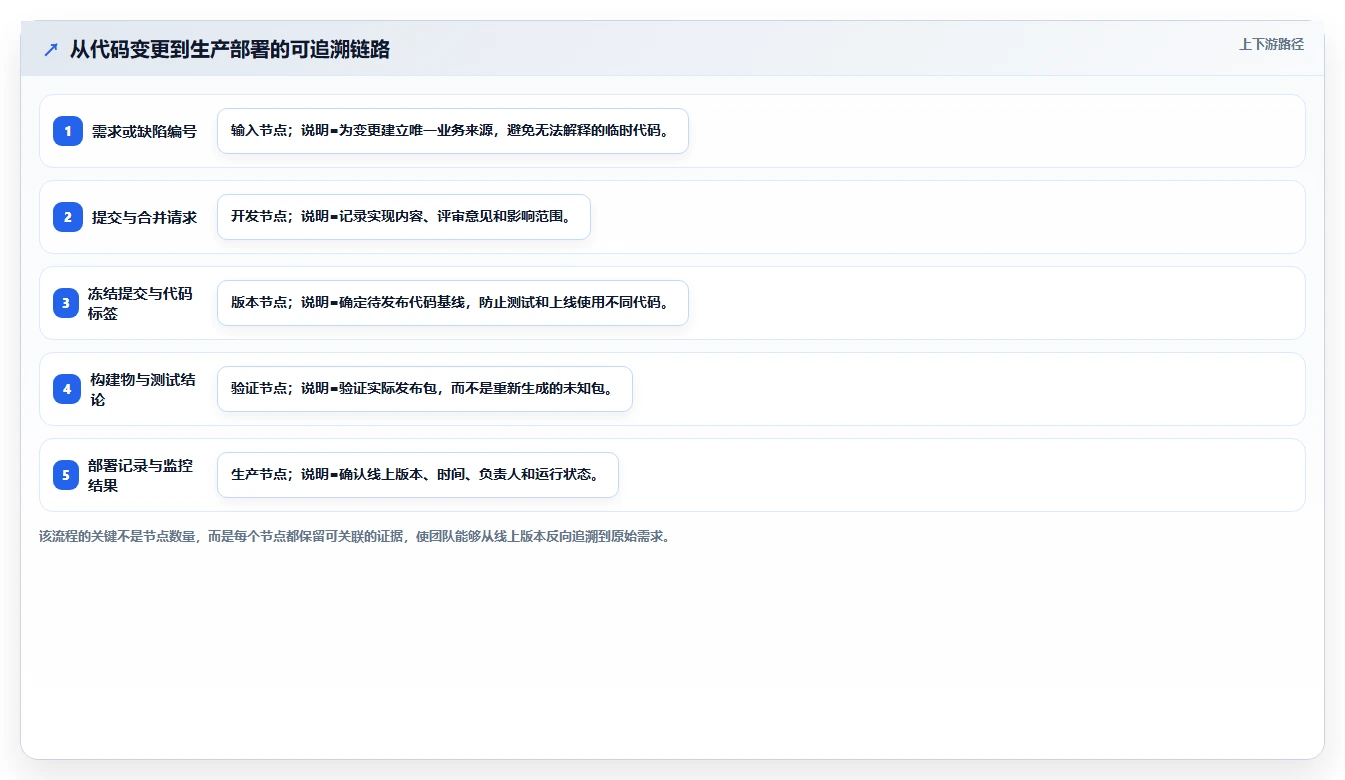
Task: Click the footer note starting 该流程的关键
Action: pos(355,536)
